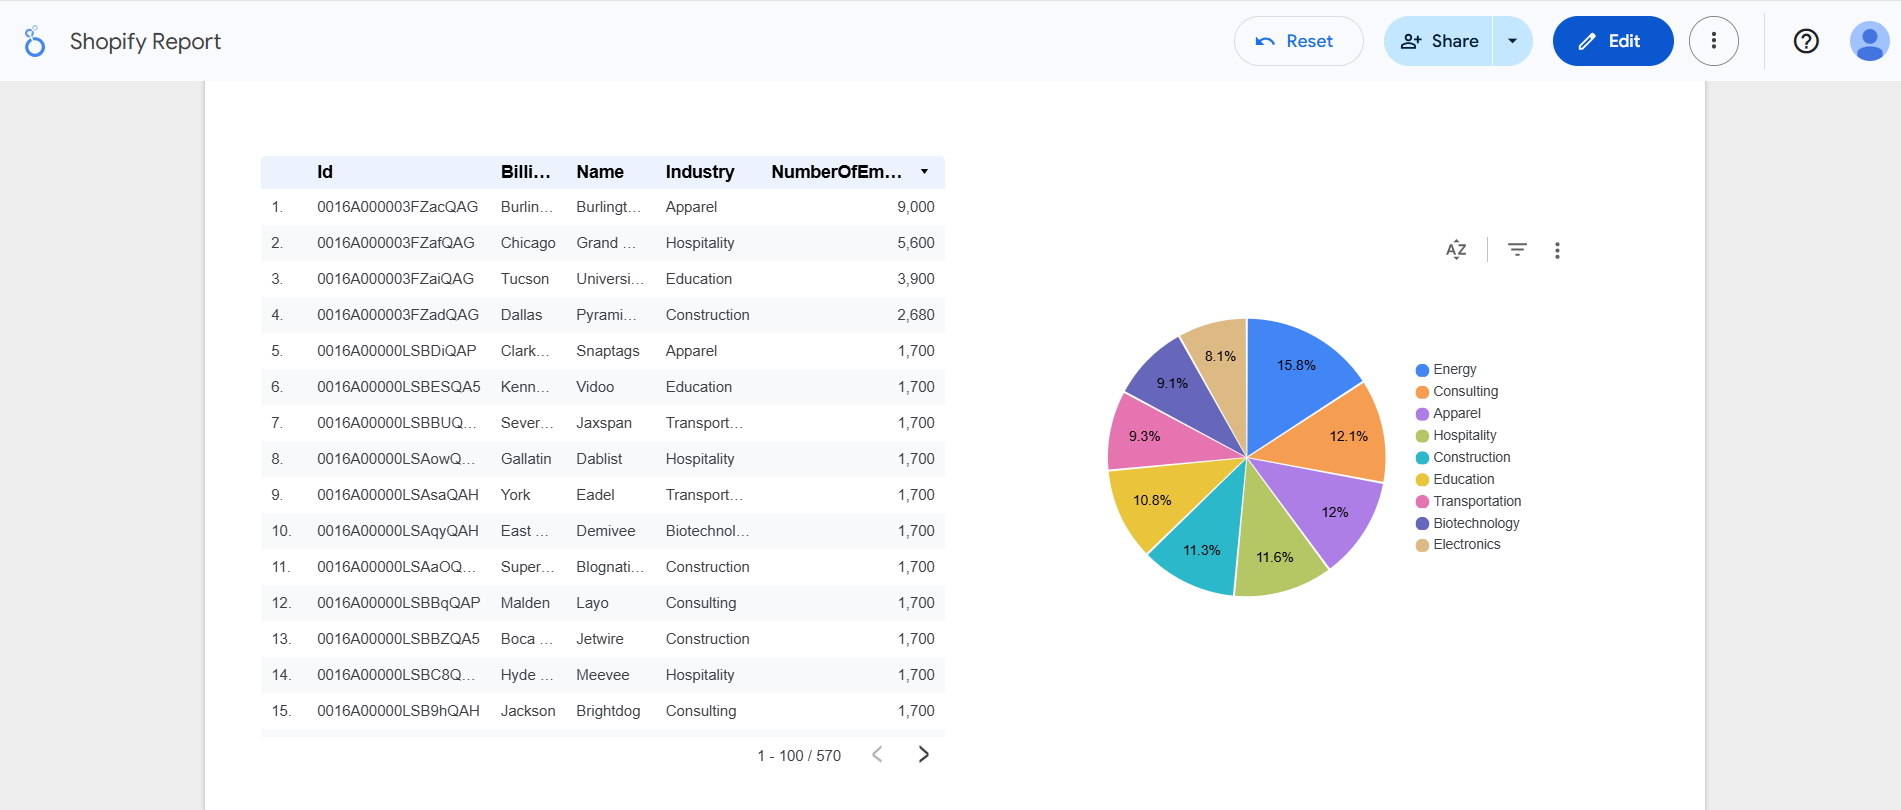Image resolution: width=1901 pixels, height=810 pixels.
Task: Select the Transportation legend entry
Action: tap(1469, 501)
